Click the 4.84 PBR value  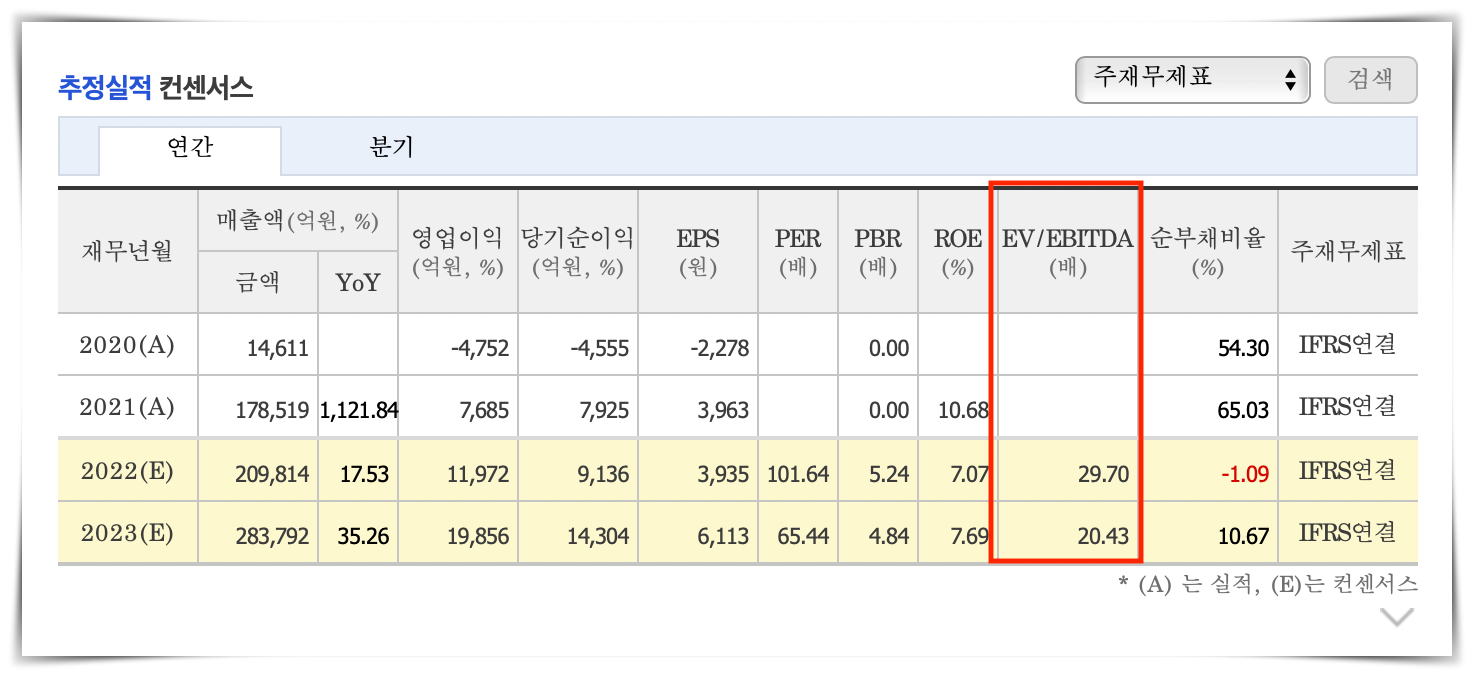tap(889, 536)
